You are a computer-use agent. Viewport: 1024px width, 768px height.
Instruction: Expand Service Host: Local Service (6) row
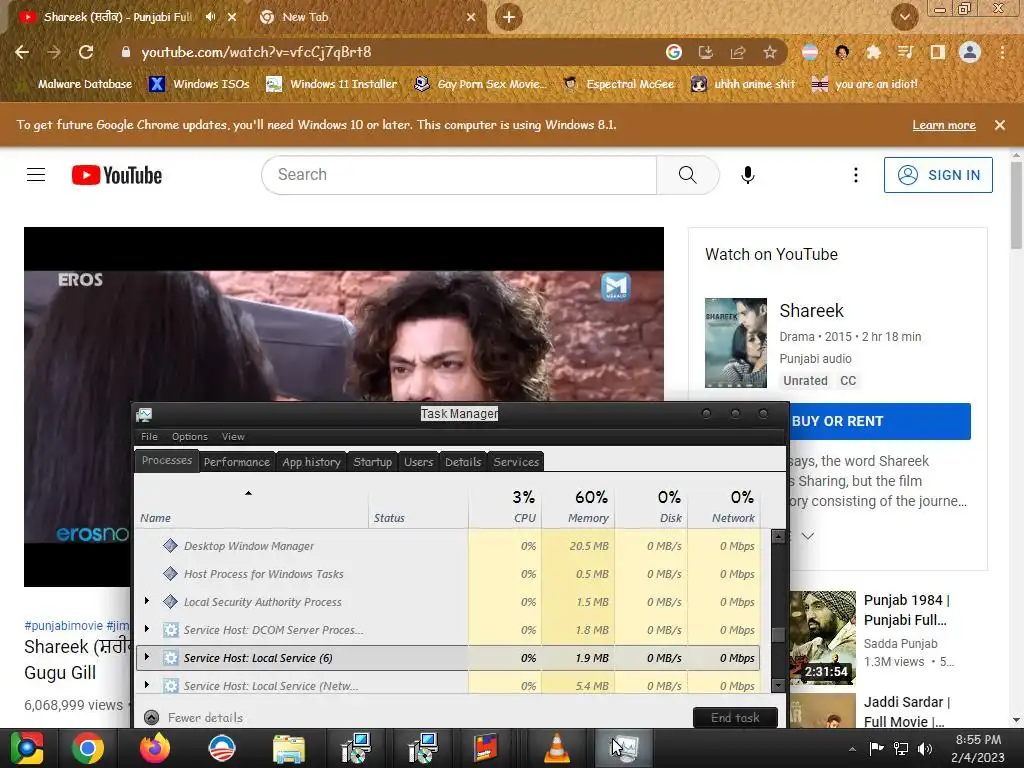tap(147, 657)
